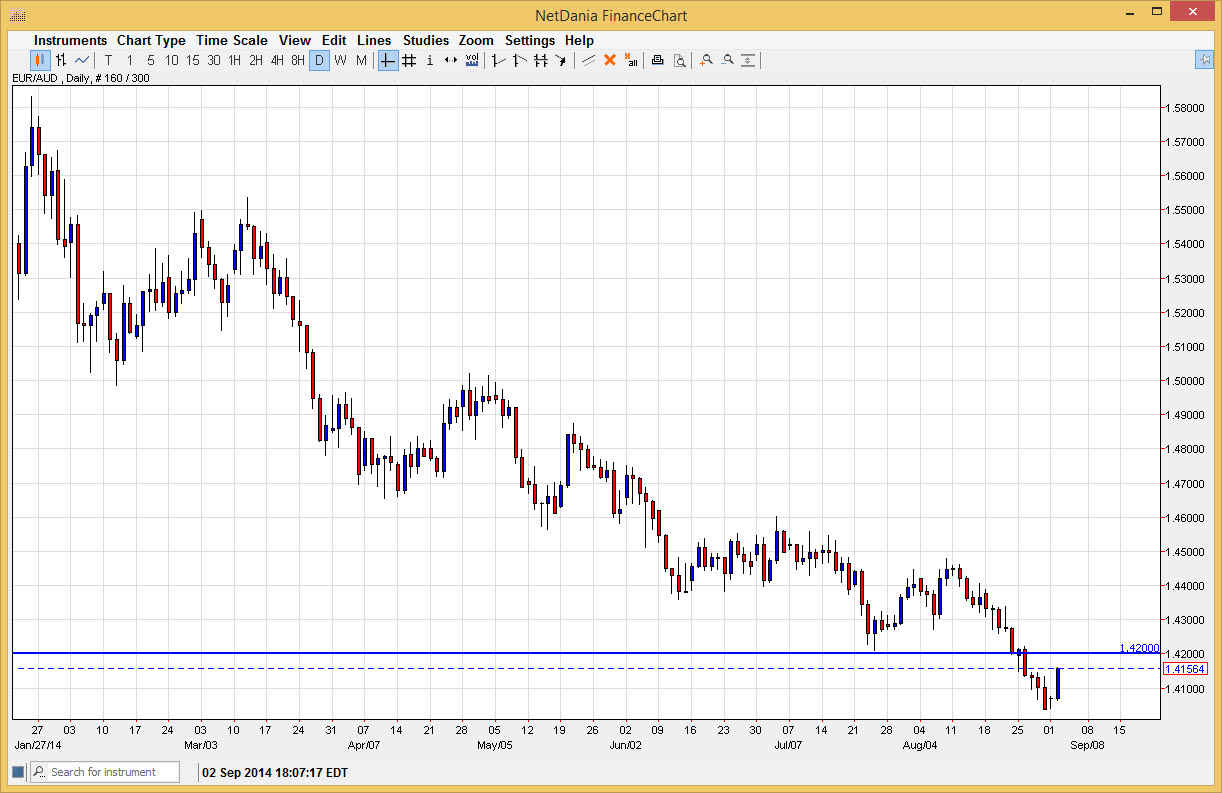Select the candlestick chart type icon
Screen dimensions: 1222x793
click(x=40, y=60)
